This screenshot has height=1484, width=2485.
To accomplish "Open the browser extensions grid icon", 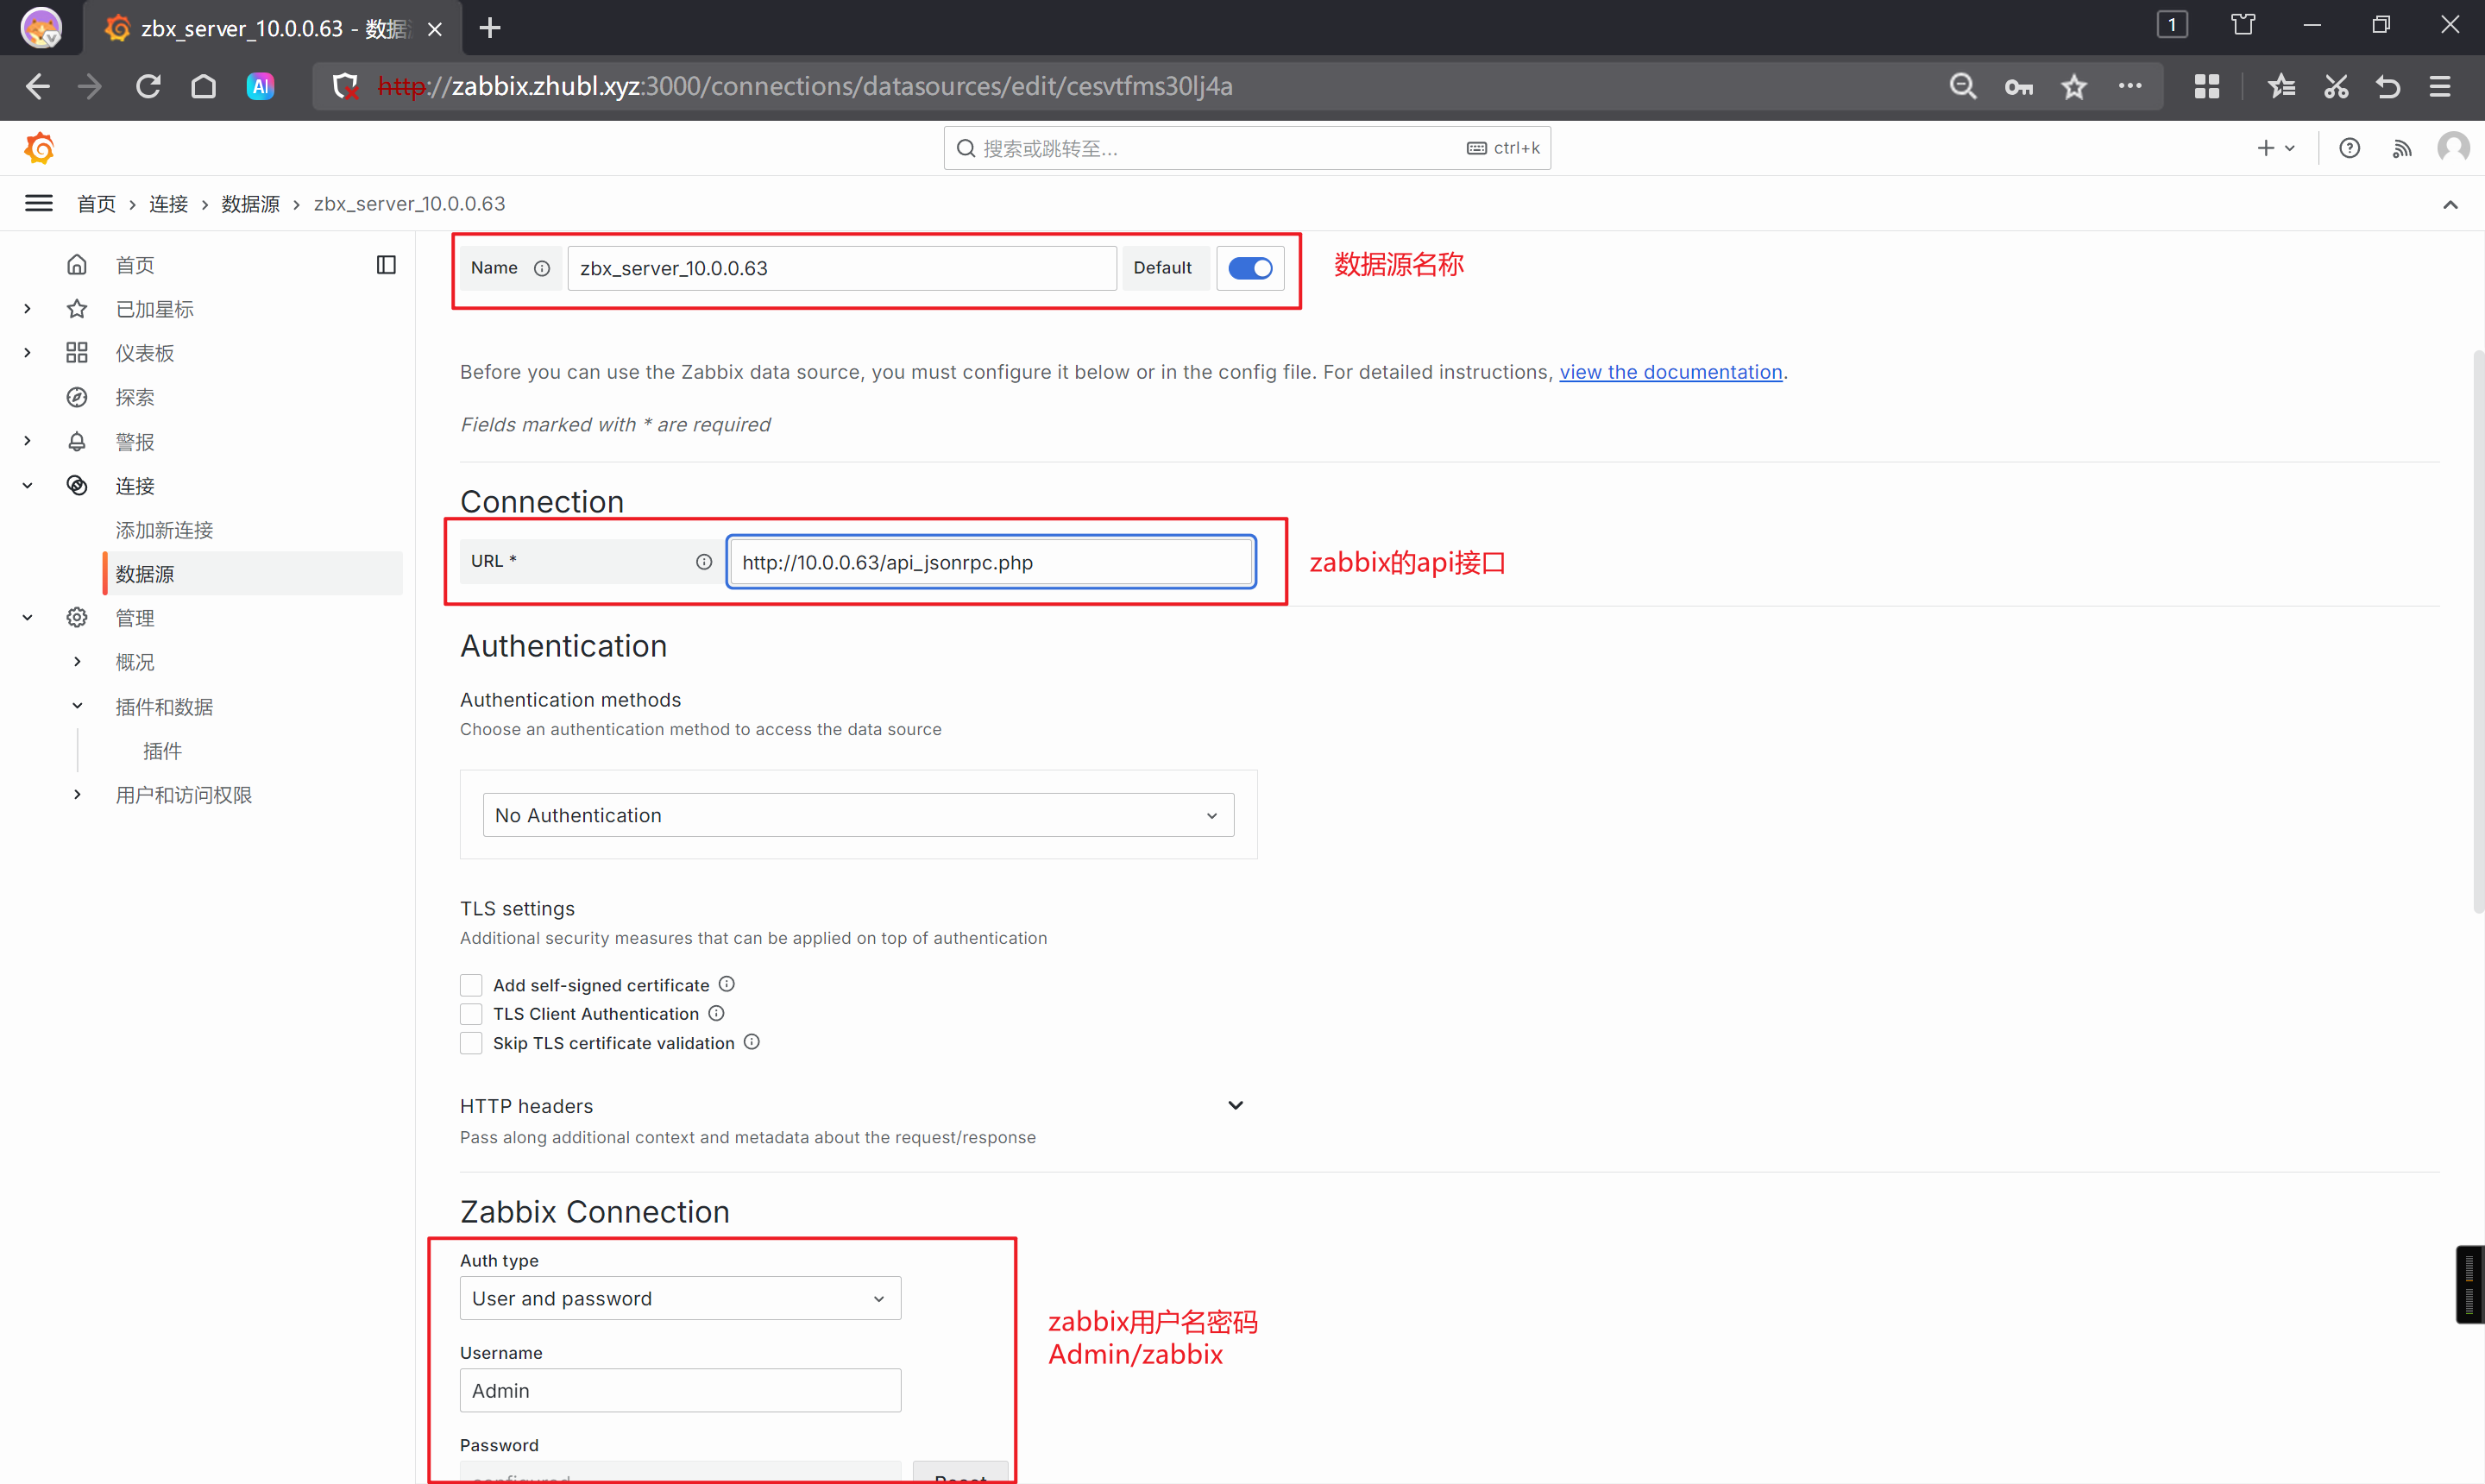I will 2207,87.
